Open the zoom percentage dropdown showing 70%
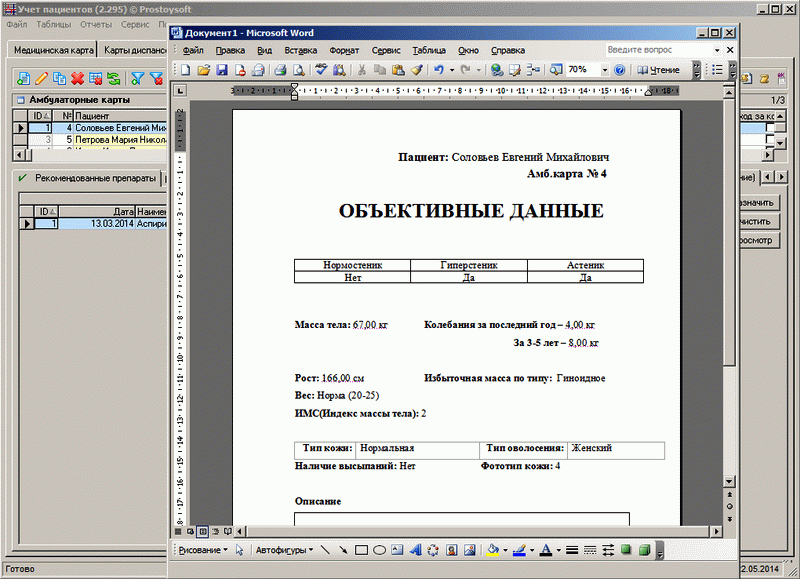The width and height of the screenshot is (800, 579). click(603, 70)
